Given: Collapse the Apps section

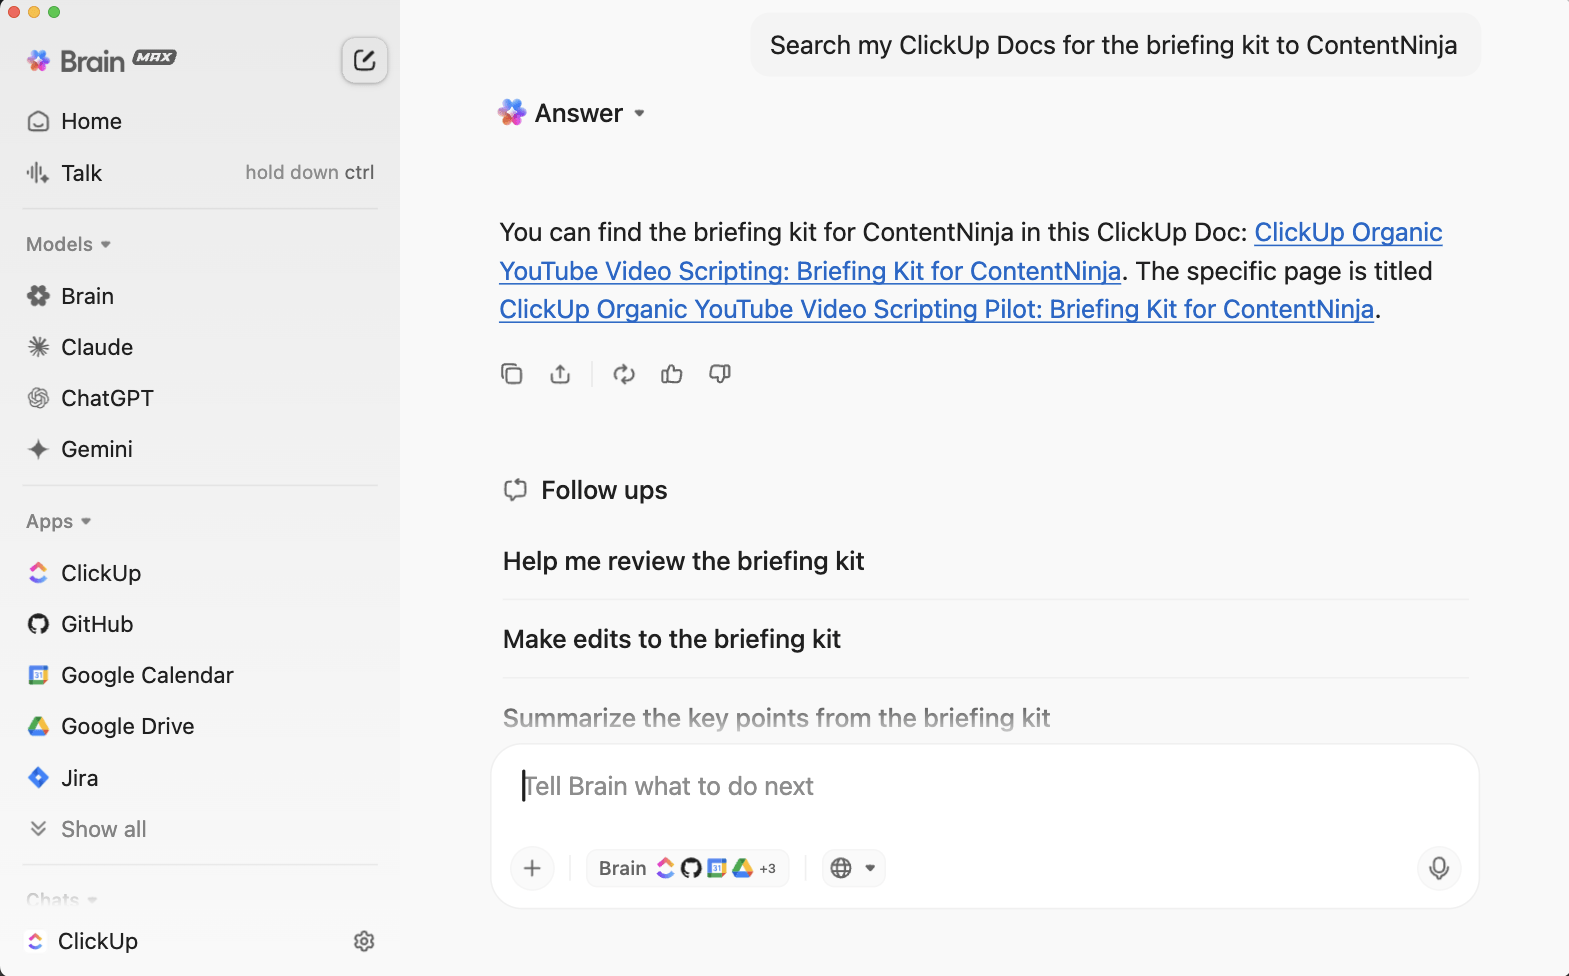Looking at the screenshot, I should [x=58, y=522].
